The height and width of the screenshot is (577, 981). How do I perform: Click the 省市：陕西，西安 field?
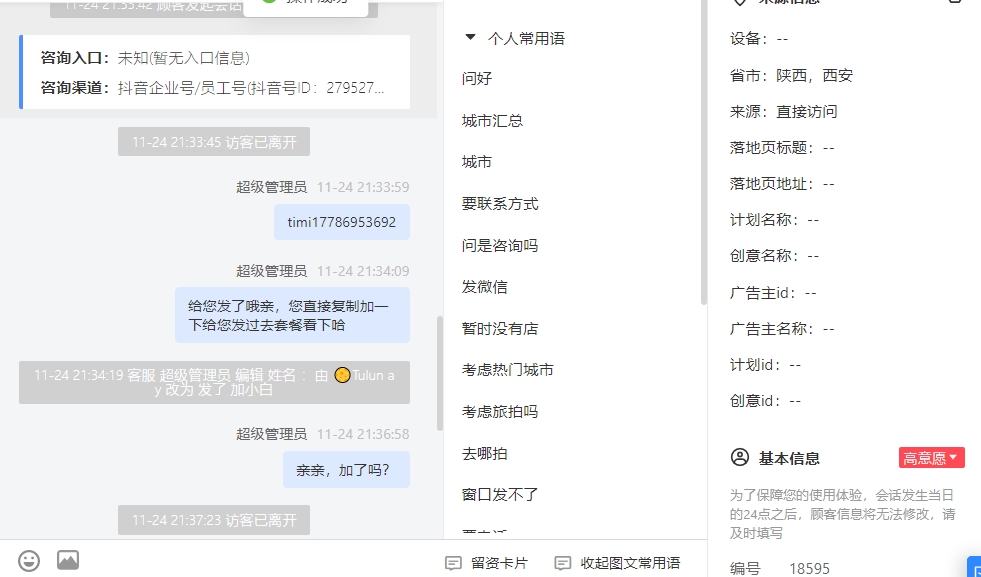tap(791, 76)
